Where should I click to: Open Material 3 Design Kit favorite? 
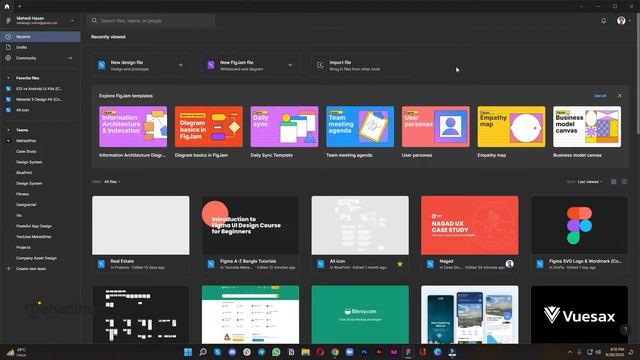pos(39,99)
